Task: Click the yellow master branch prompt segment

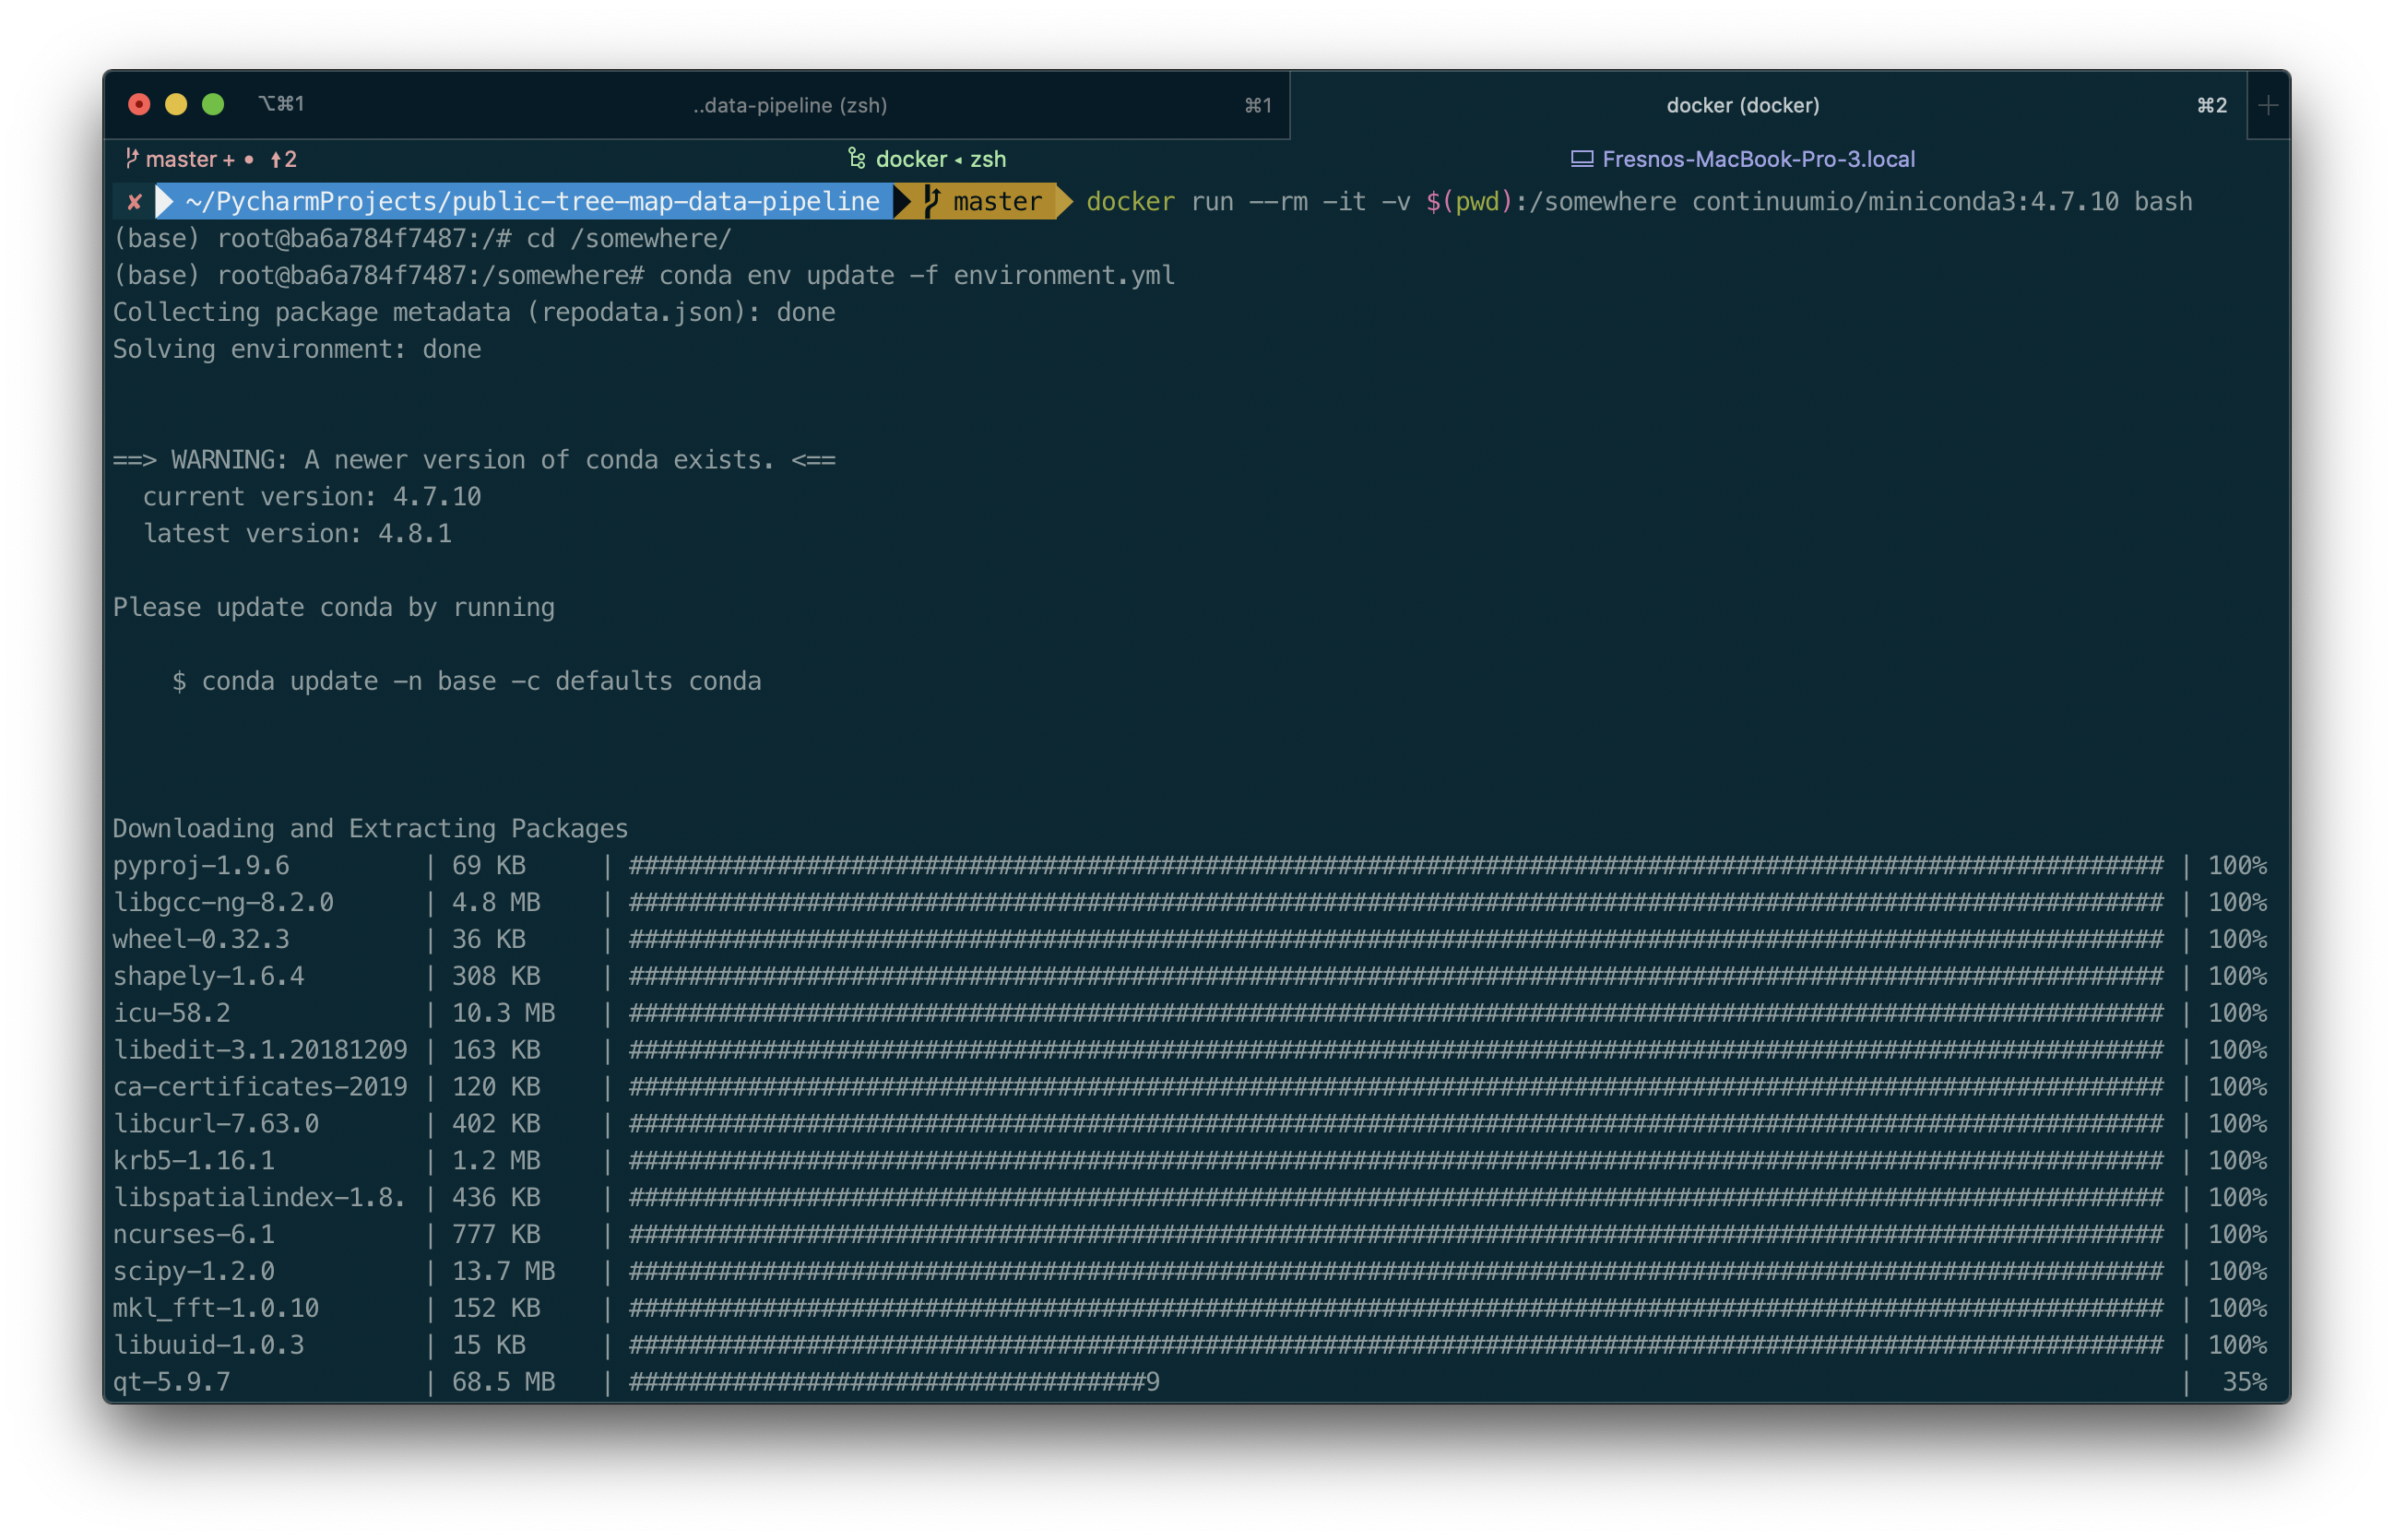Action: pos(984,201)
